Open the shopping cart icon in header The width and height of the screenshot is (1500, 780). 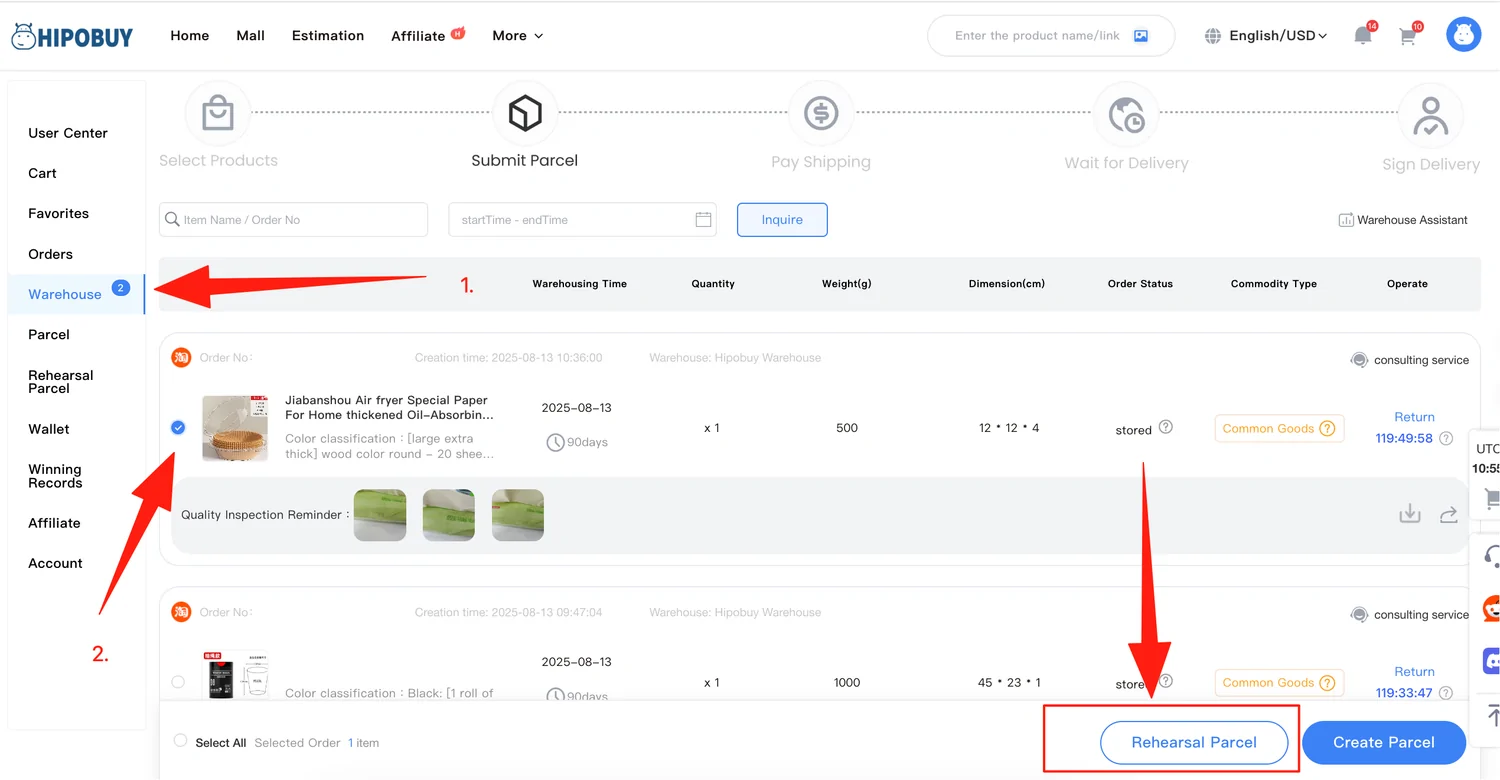click(1408, 37)
